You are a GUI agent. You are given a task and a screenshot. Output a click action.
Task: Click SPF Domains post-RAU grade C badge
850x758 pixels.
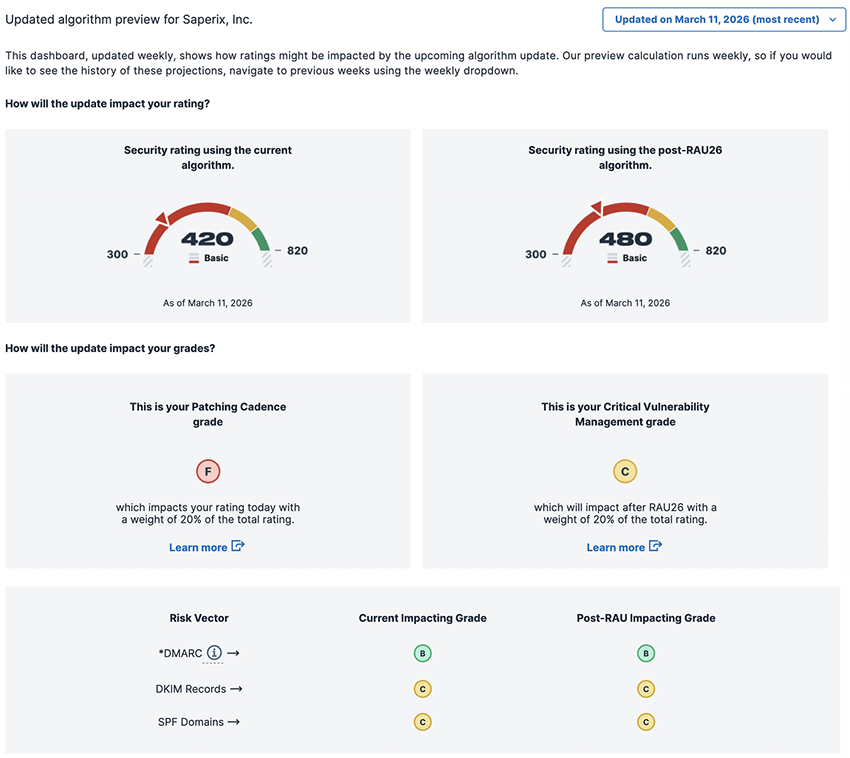click(x=646, y=722)
